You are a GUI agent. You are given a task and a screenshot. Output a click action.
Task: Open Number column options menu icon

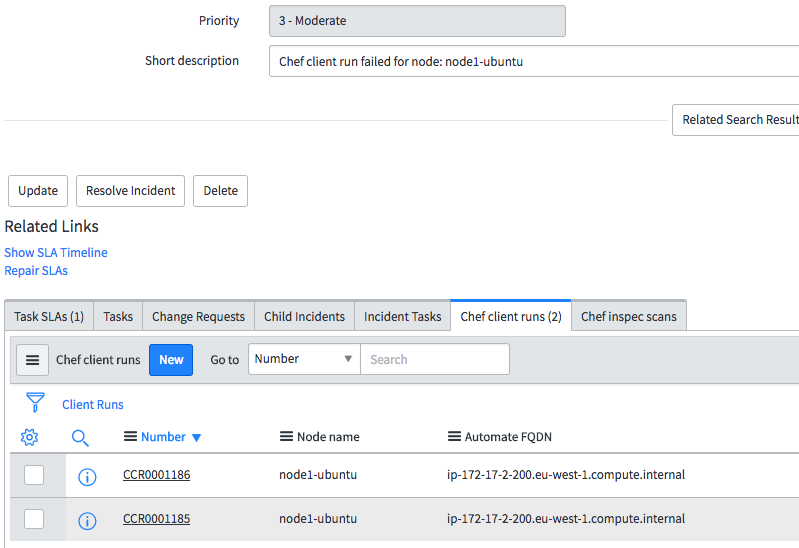click(130, 436)
